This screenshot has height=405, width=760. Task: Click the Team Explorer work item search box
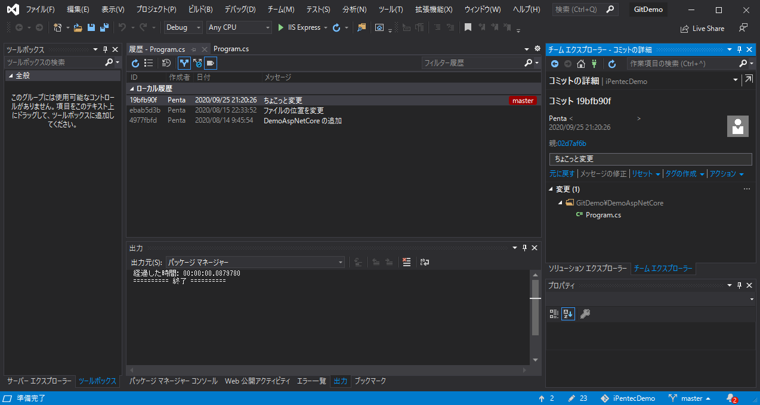click(682, 64)
